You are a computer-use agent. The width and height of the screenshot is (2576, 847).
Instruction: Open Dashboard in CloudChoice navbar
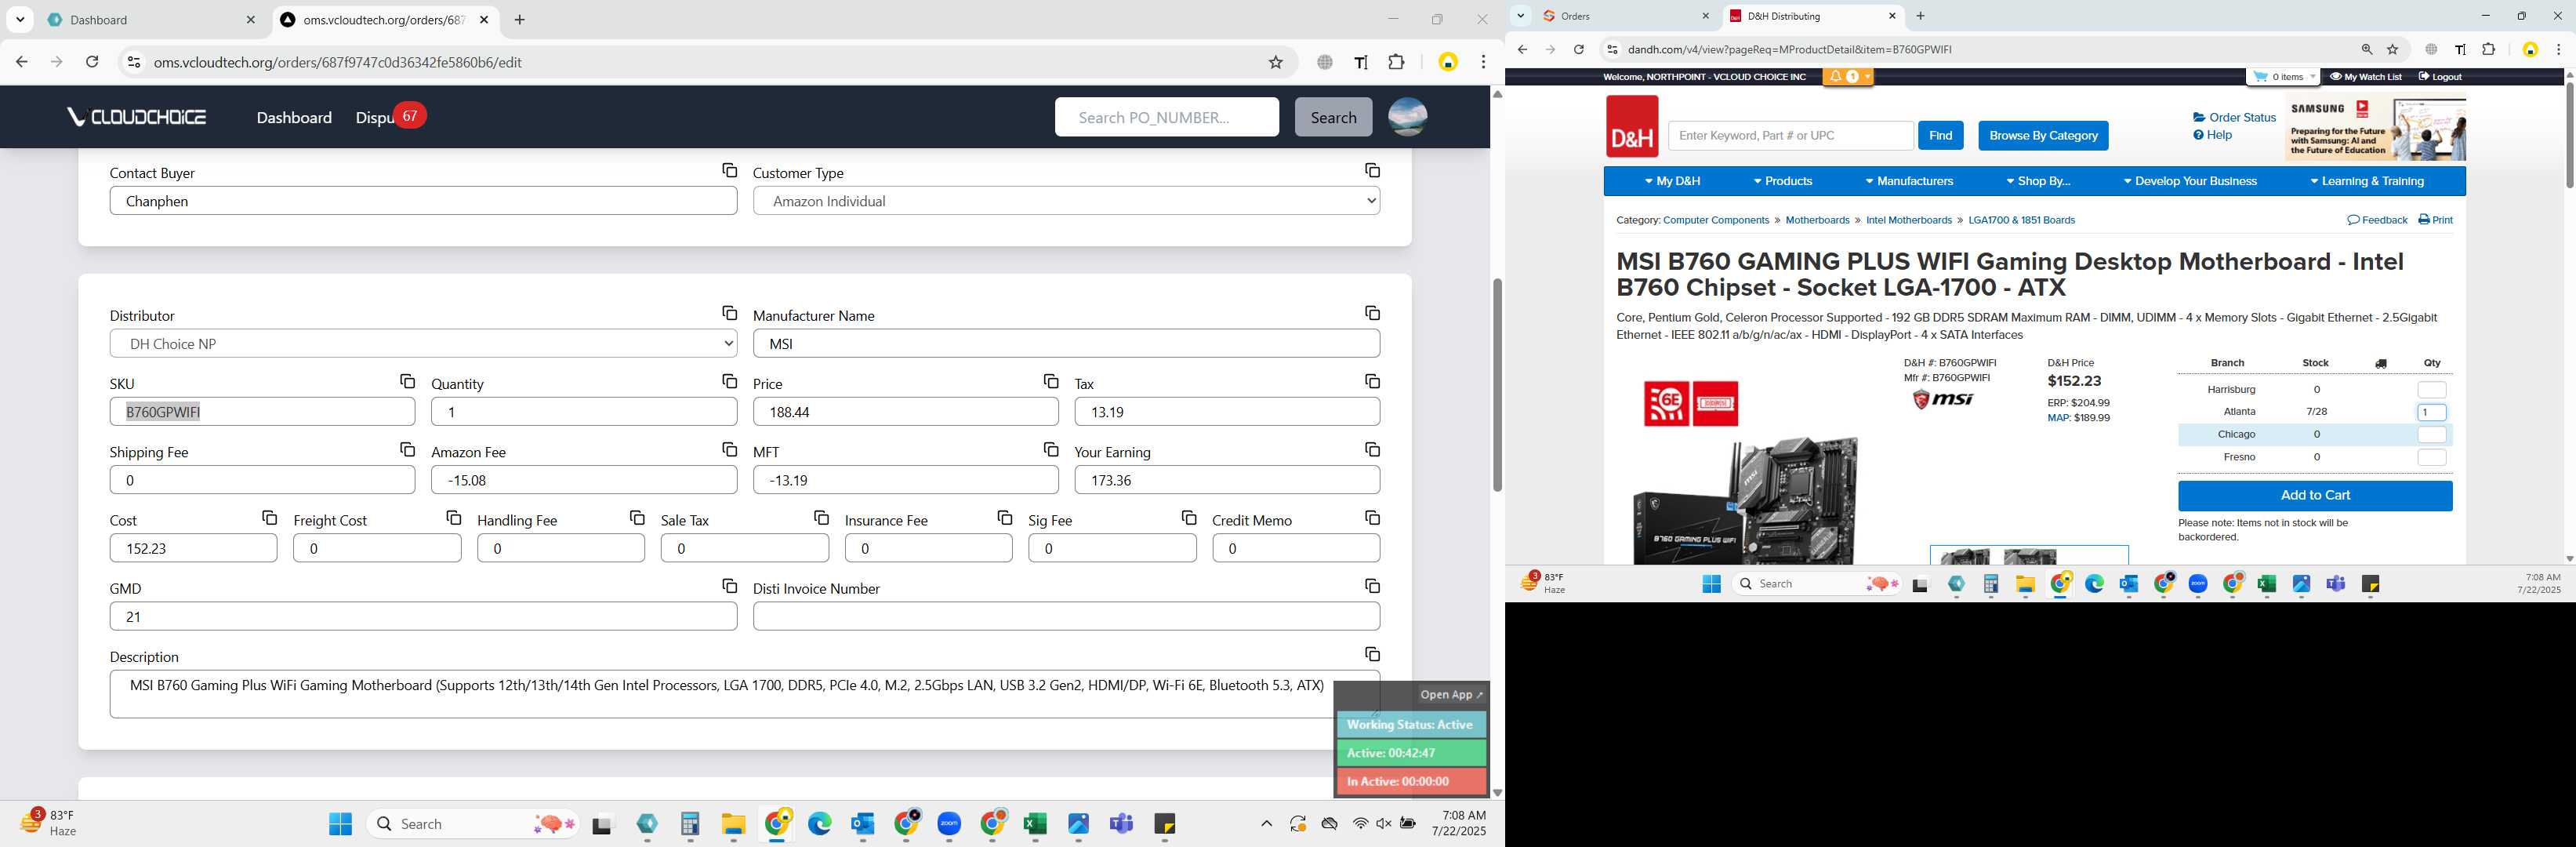coord(294,118)
